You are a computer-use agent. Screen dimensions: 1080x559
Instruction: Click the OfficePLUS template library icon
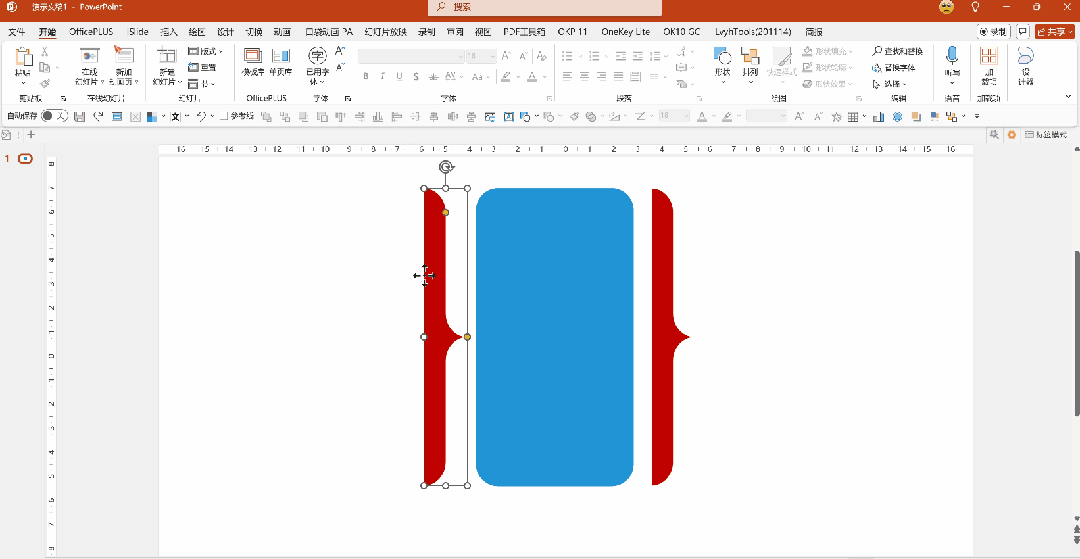point(253,56)
